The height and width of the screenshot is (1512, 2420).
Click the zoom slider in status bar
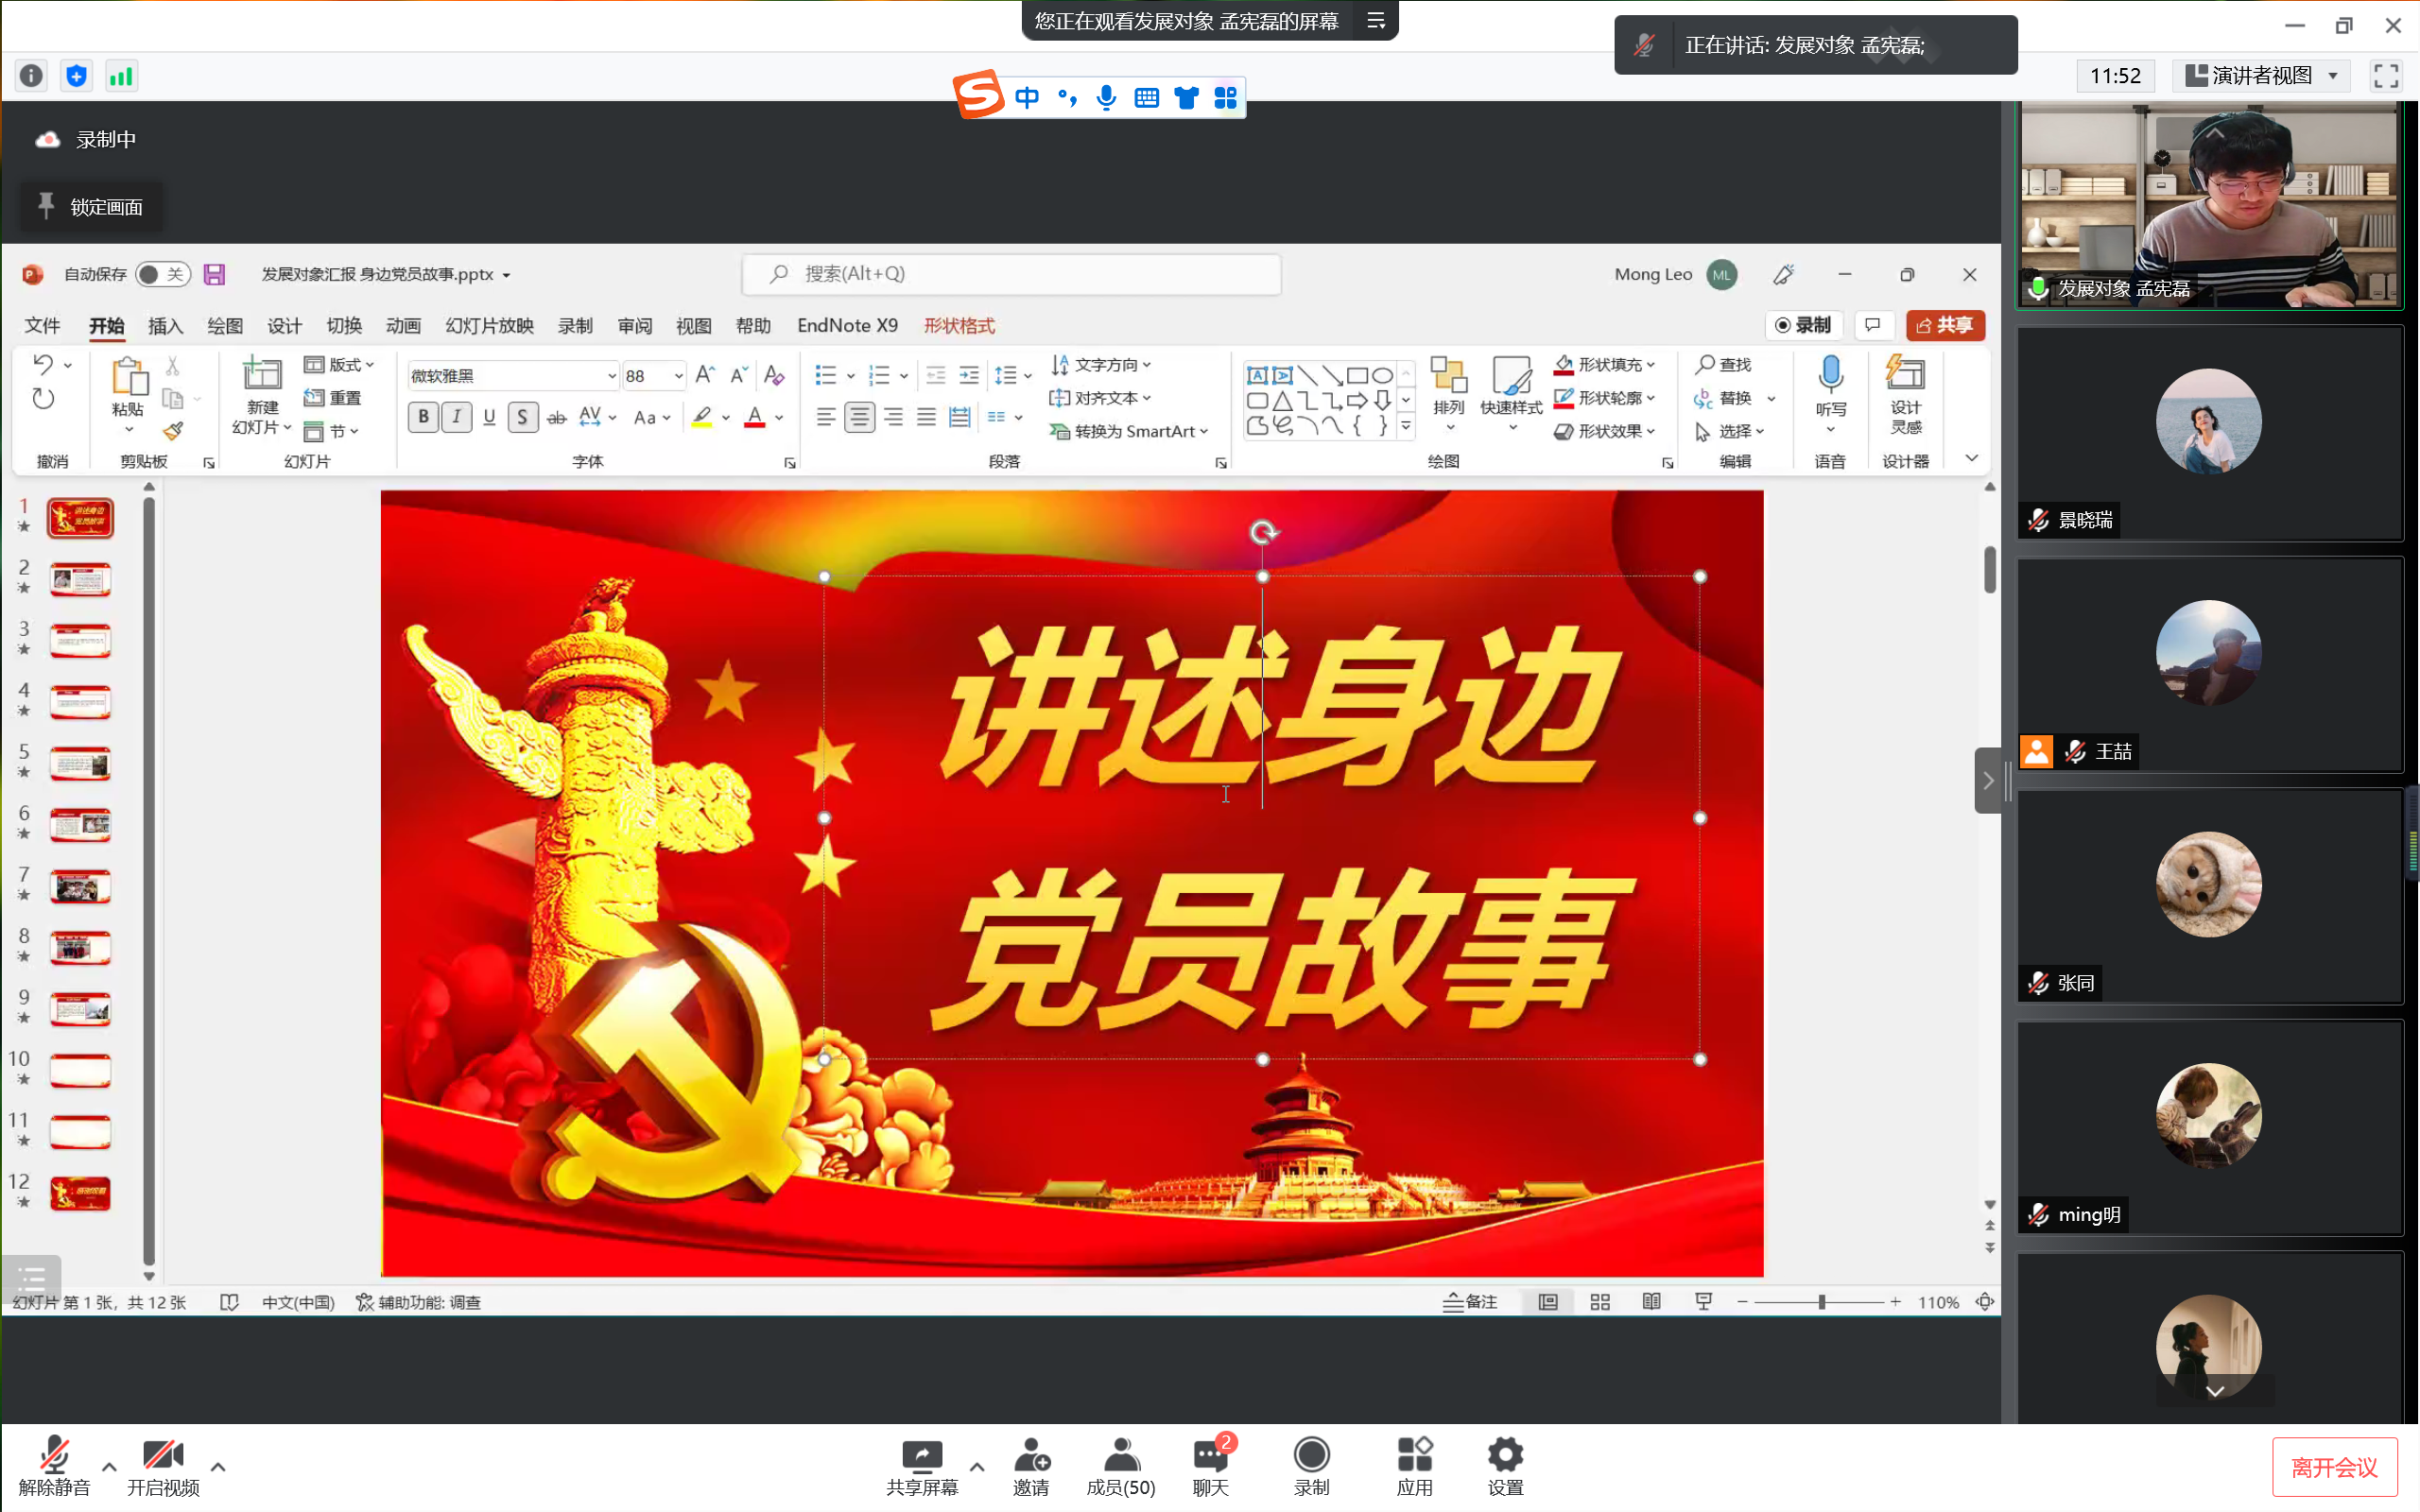click(x=1821, y=1302)
